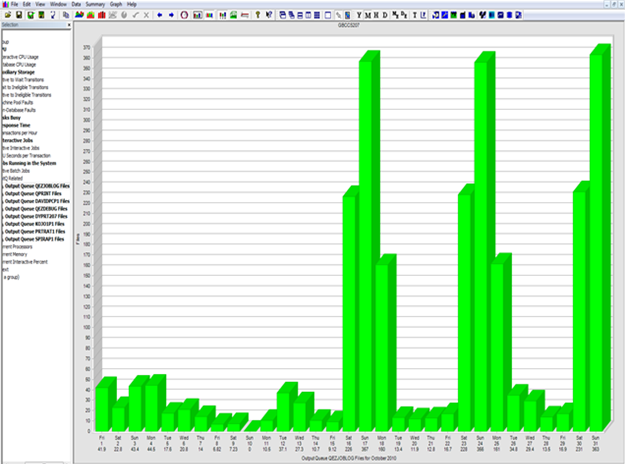Image resolution: width=625 pixels, height=464 pixels.
Task: Click the red circle toolbar icon
Action: [x=185, y=16]
